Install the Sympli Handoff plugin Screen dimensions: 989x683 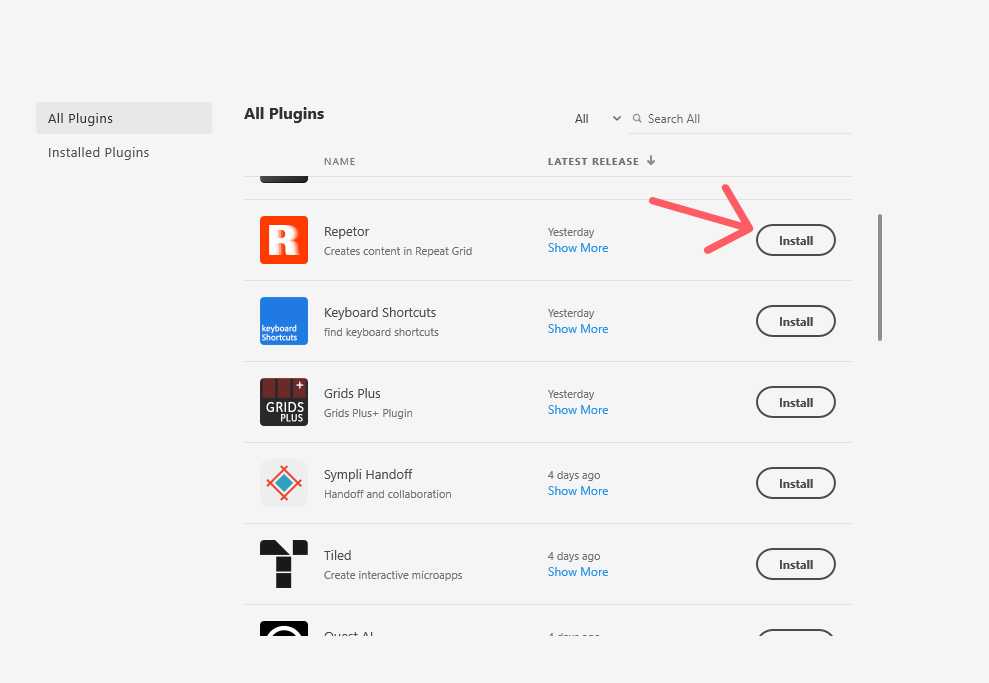[796, 483]
